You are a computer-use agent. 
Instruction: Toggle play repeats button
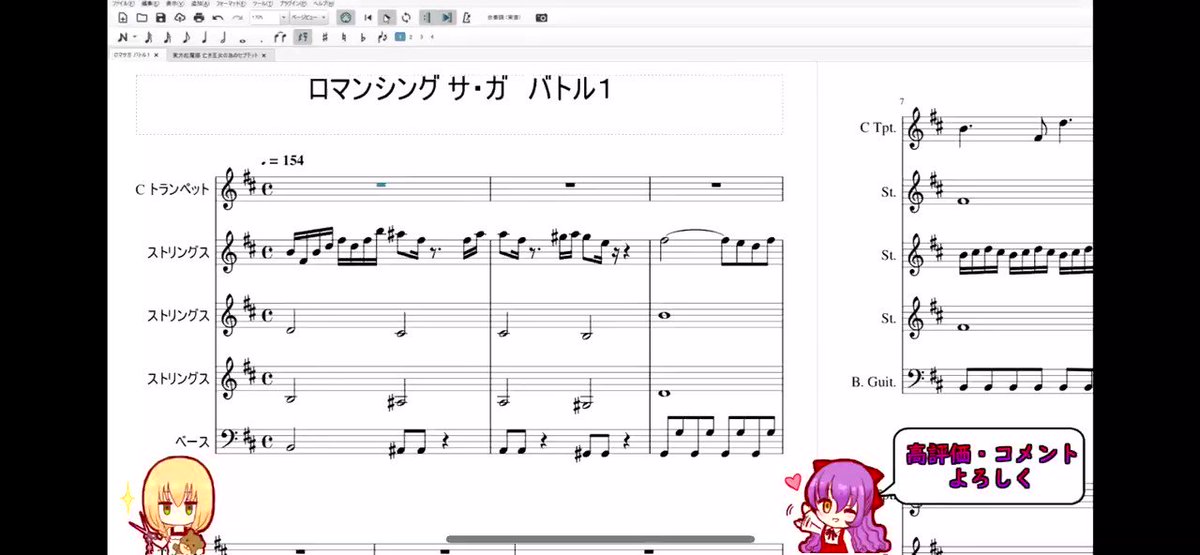427,18
